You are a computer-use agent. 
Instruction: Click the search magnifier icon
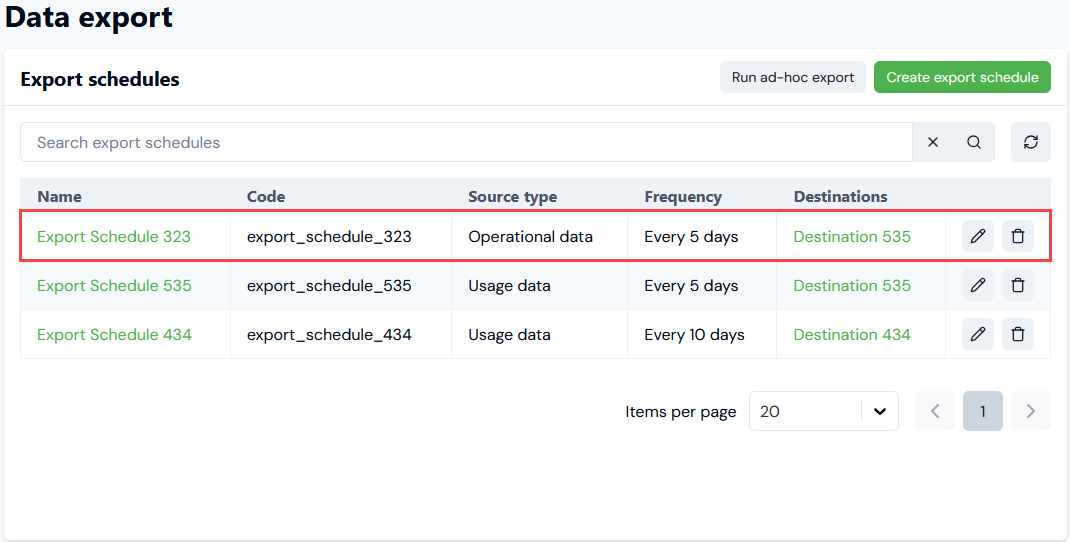[x=974, y=142]
